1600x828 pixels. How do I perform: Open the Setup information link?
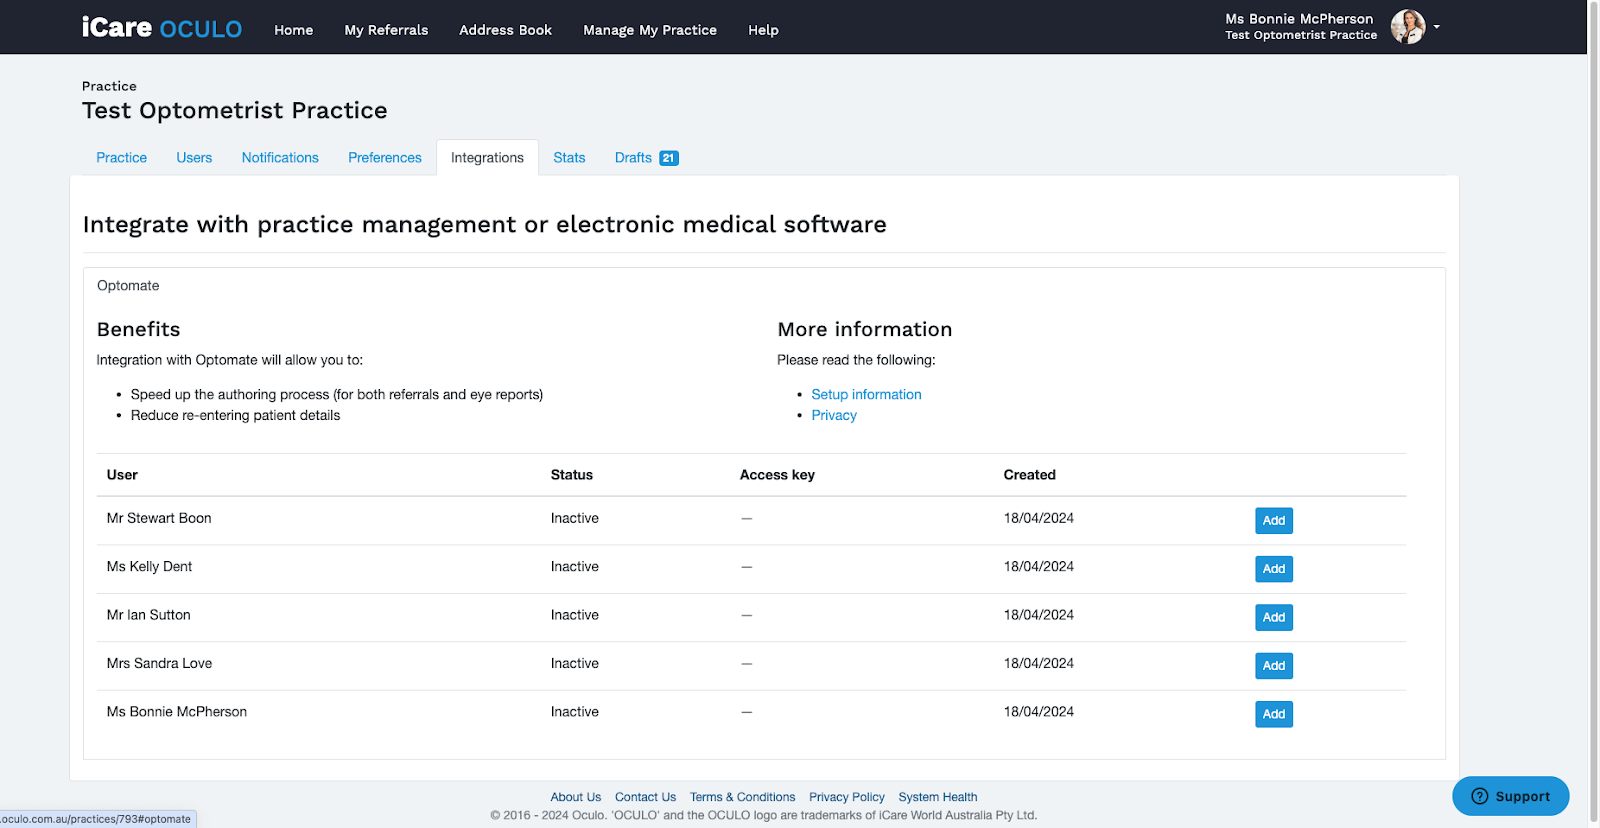coord(866,394)
